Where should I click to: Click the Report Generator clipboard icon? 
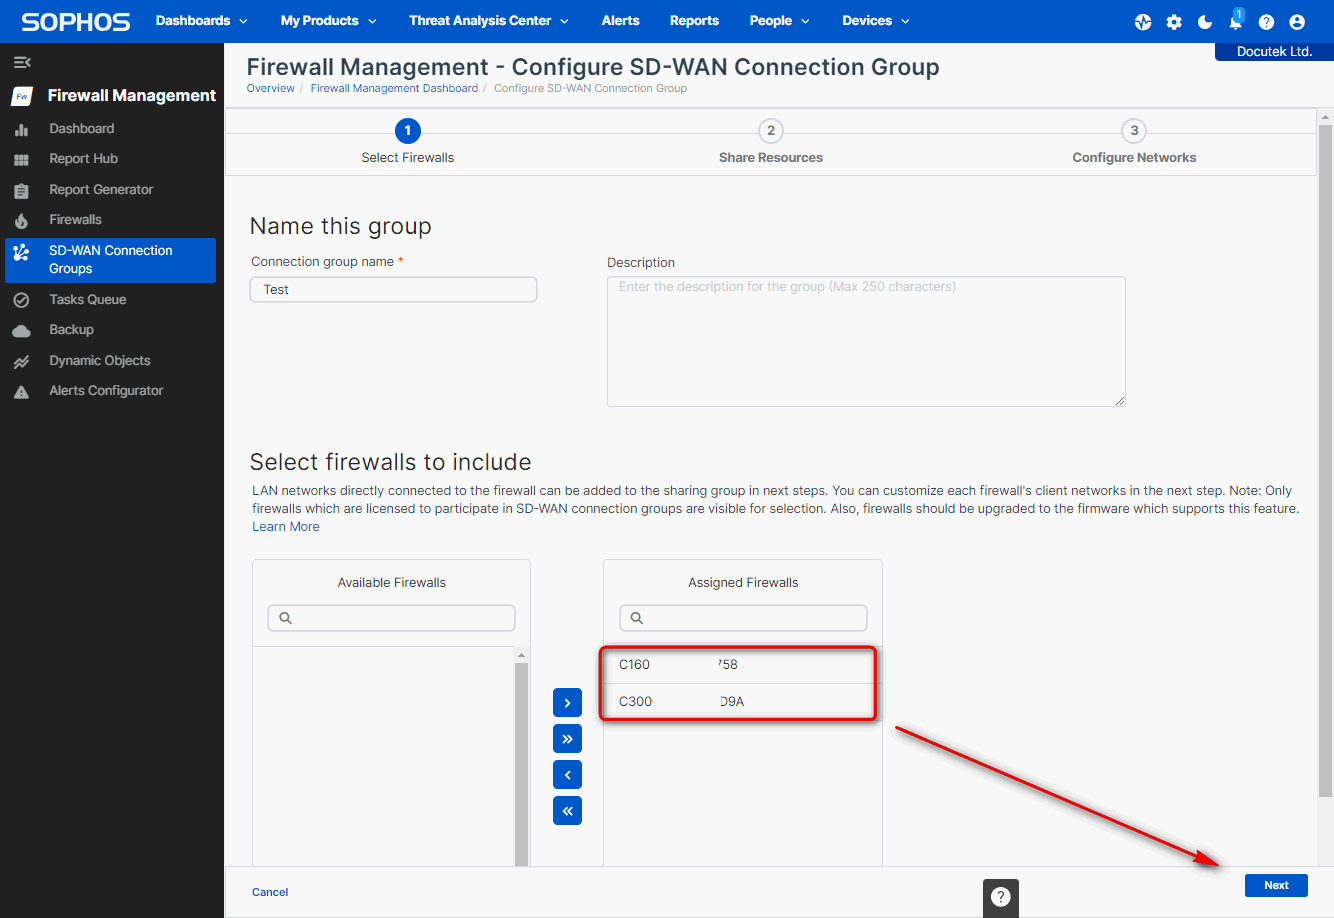21,190
